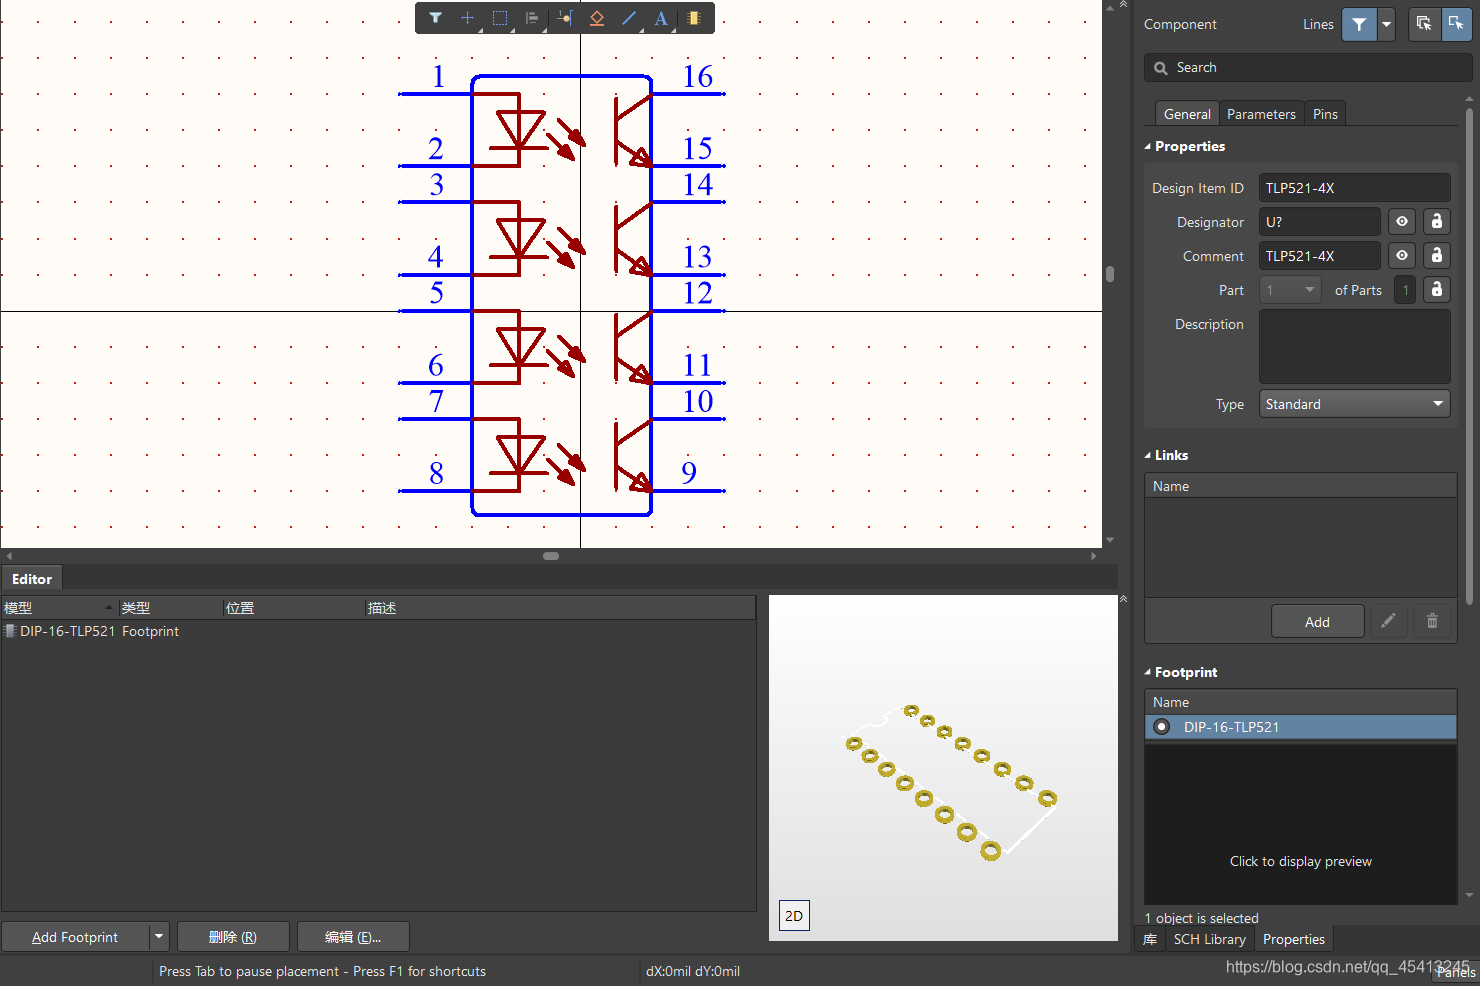
Task: Click the single-object selection cursor icon
Action: 1456,24
